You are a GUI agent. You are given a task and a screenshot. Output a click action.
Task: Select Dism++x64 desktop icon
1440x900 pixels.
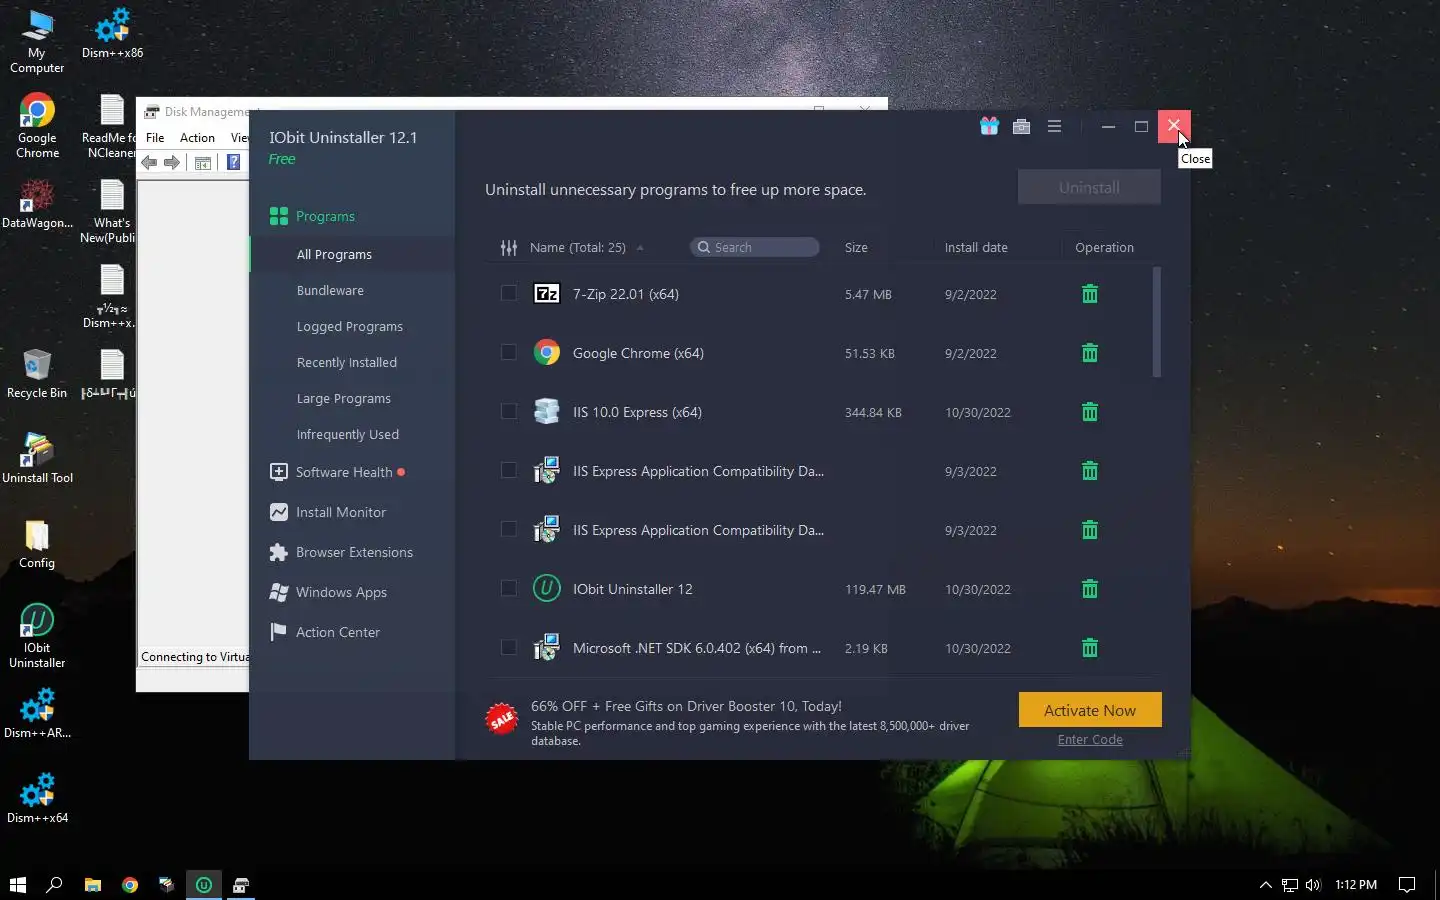(37, 798)
